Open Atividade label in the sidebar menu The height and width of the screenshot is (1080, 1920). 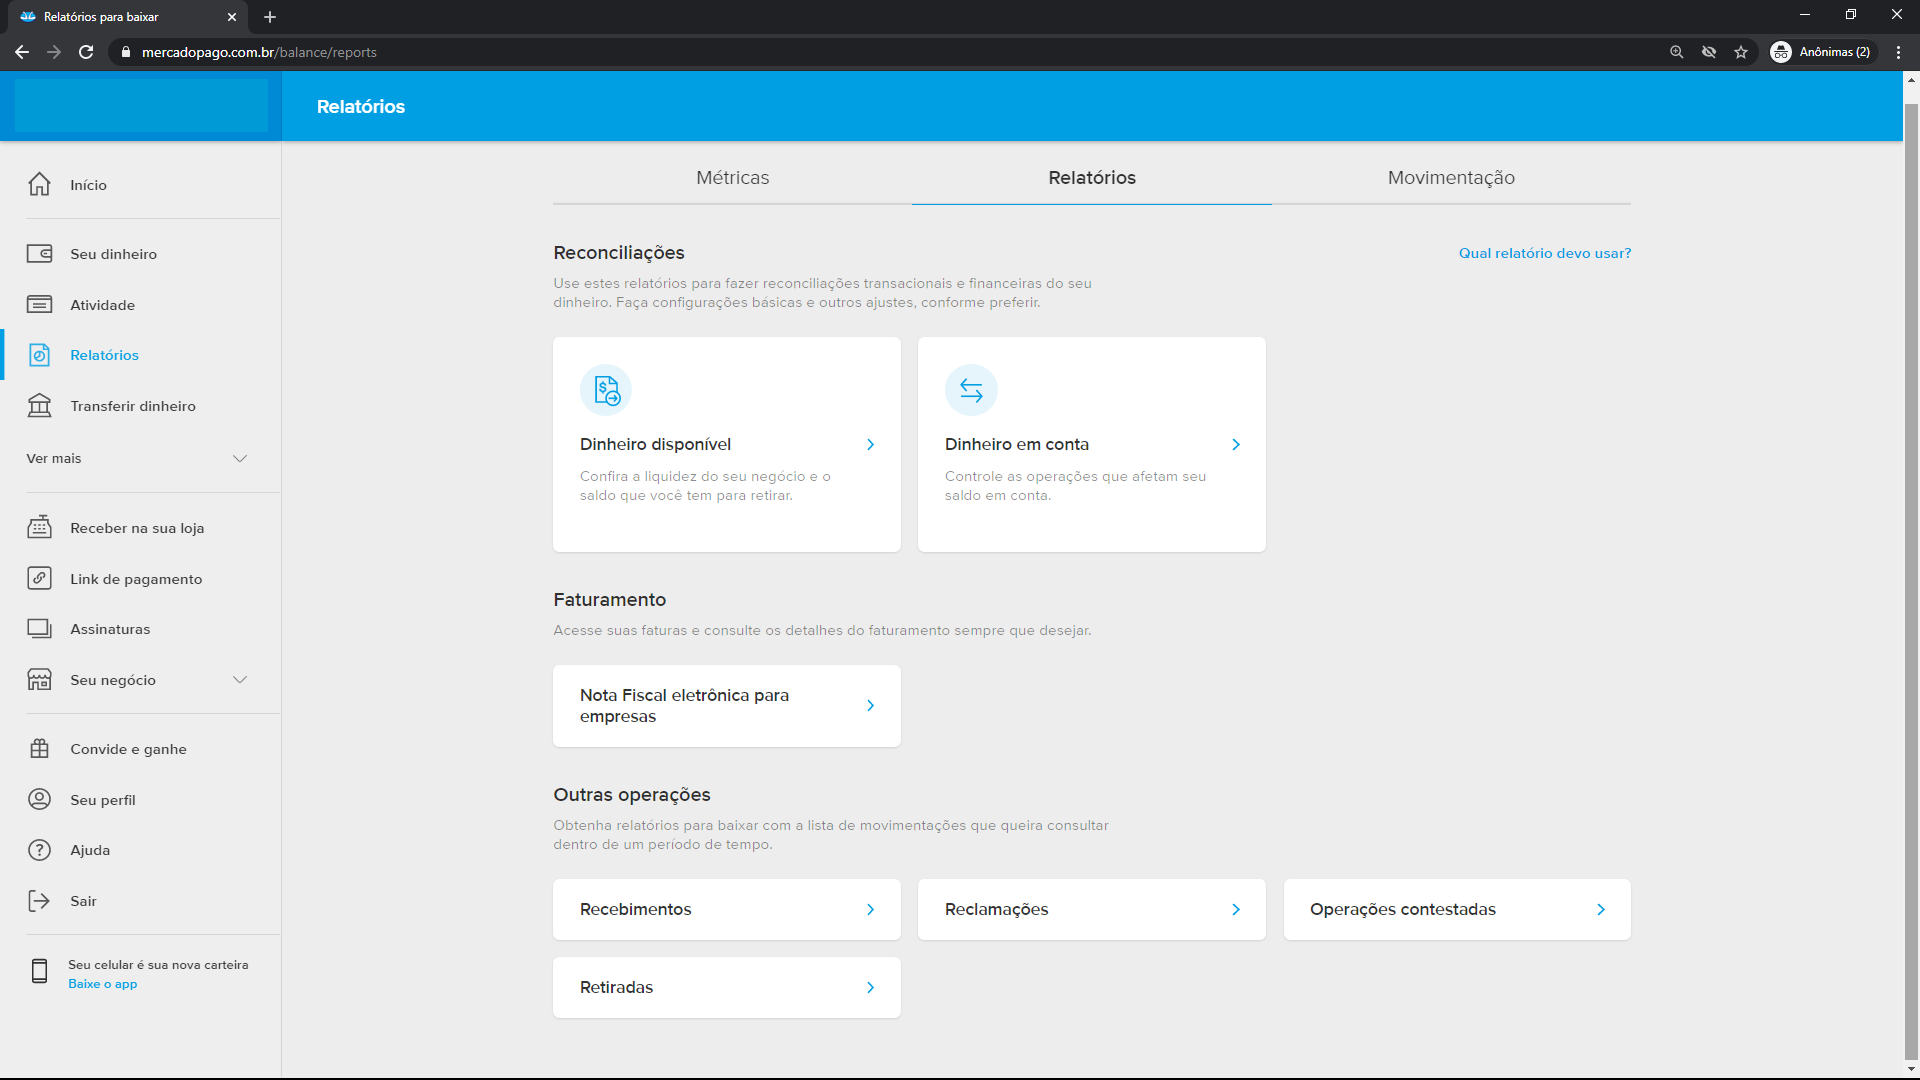tap(102, 305)
